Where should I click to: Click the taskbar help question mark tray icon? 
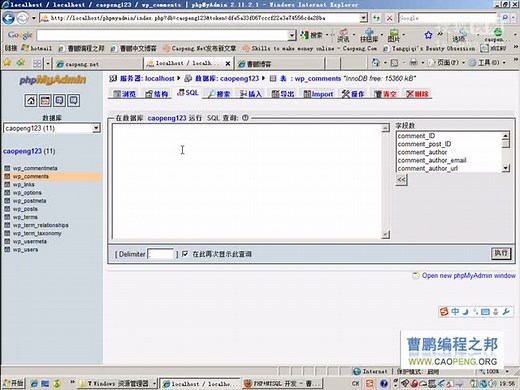384,384
